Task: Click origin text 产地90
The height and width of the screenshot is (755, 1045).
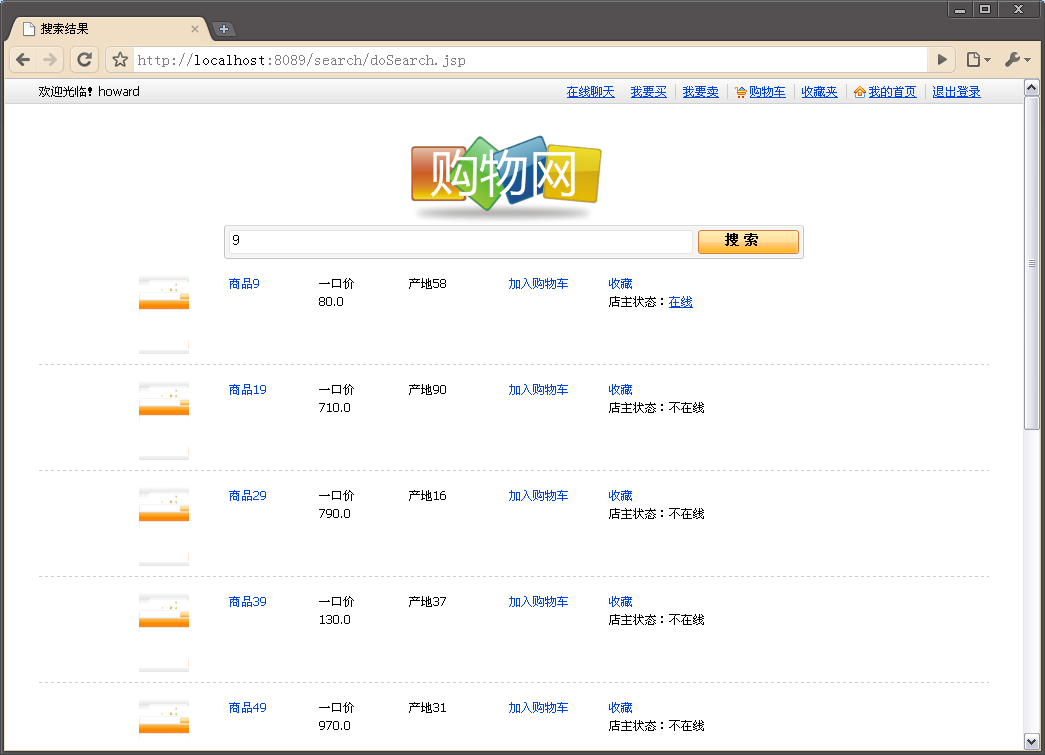Action: tap(427, 390)
